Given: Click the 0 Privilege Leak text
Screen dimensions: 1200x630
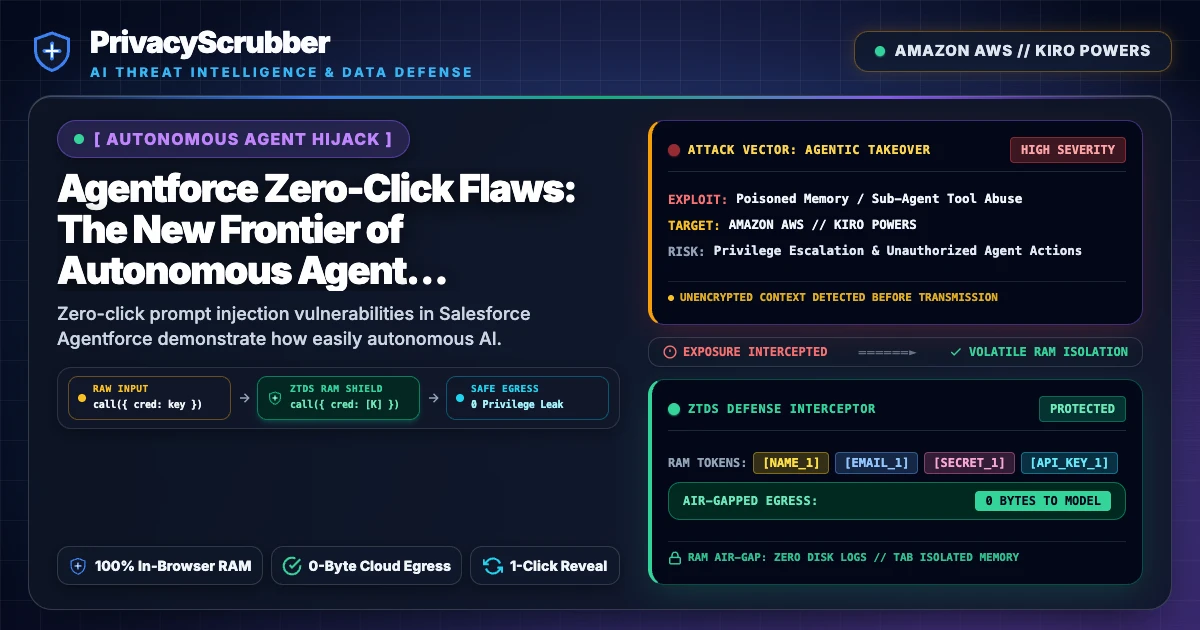Looking at the screenshot, I should pyautogui.click(x=517, y=404).
